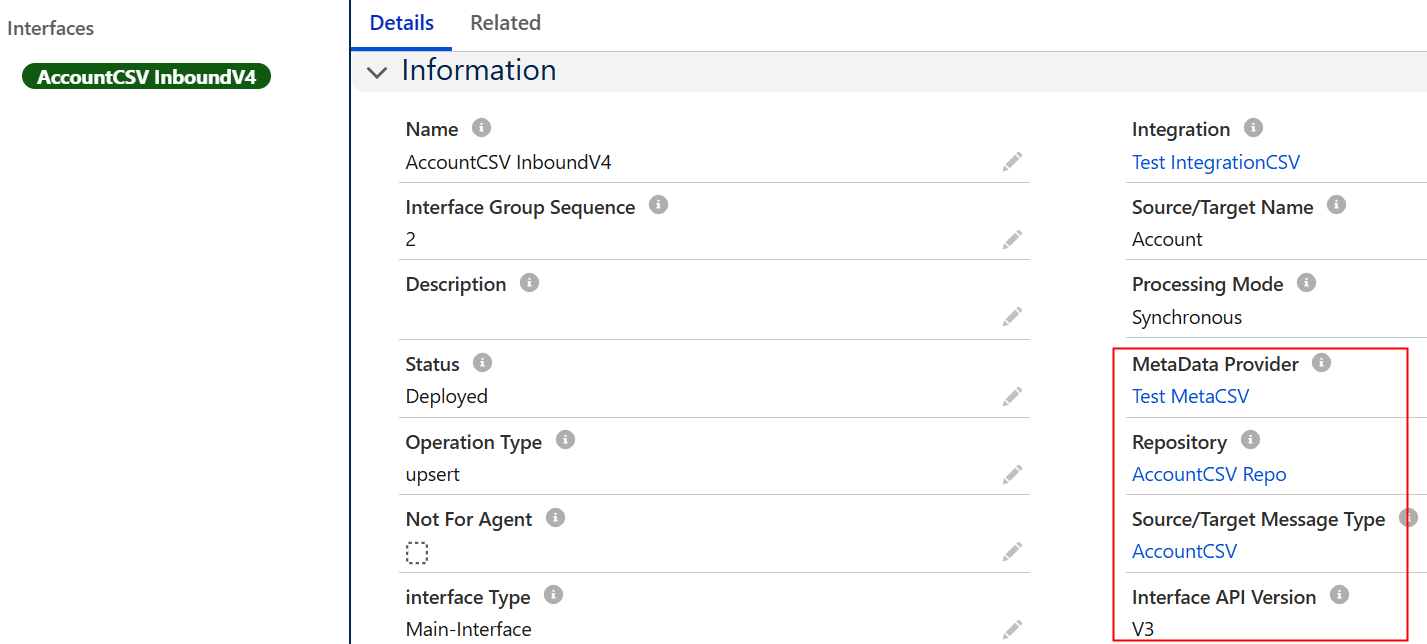This screenshot has width=1427, height=644.
Task: Click the Interfaces heading text
Action: [x=51, y=28]
